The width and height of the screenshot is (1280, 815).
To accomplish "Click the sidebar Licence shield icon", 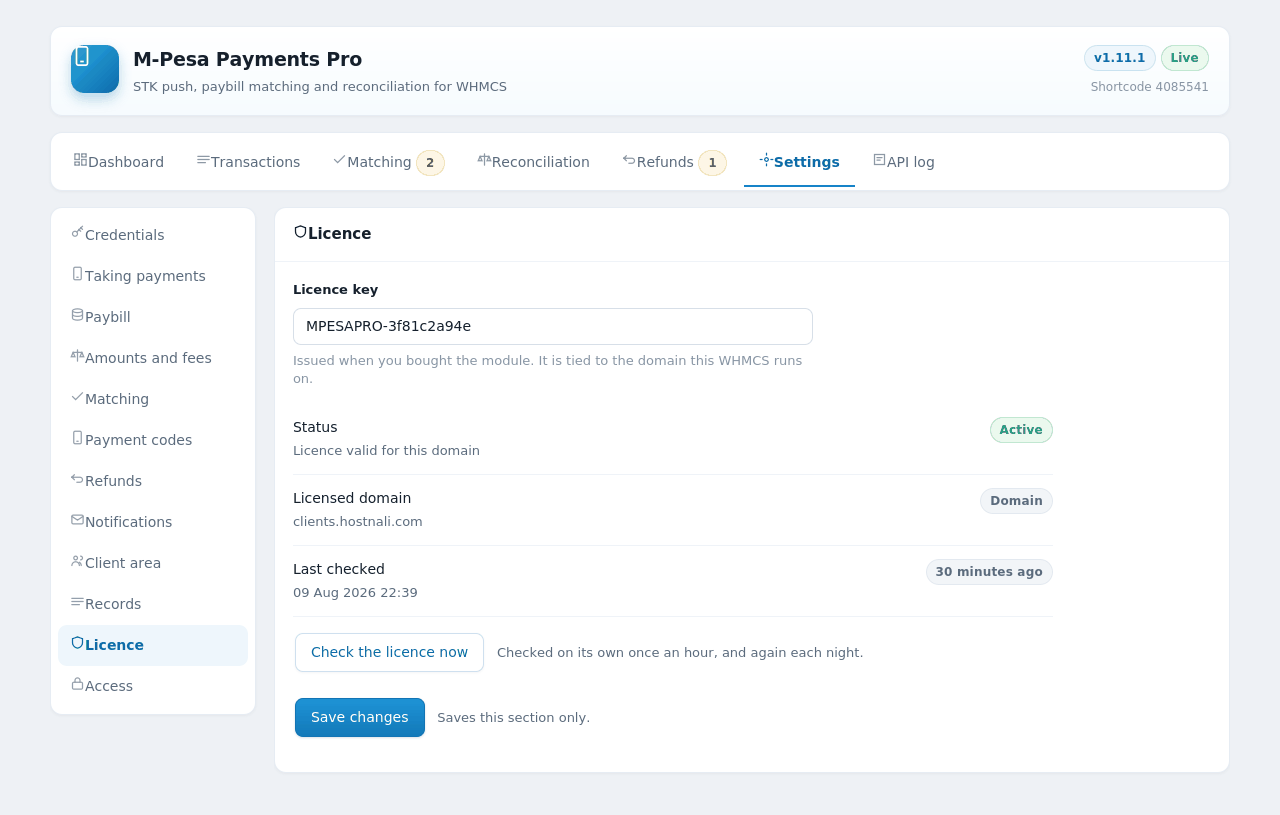I will [x=77, y=642].
